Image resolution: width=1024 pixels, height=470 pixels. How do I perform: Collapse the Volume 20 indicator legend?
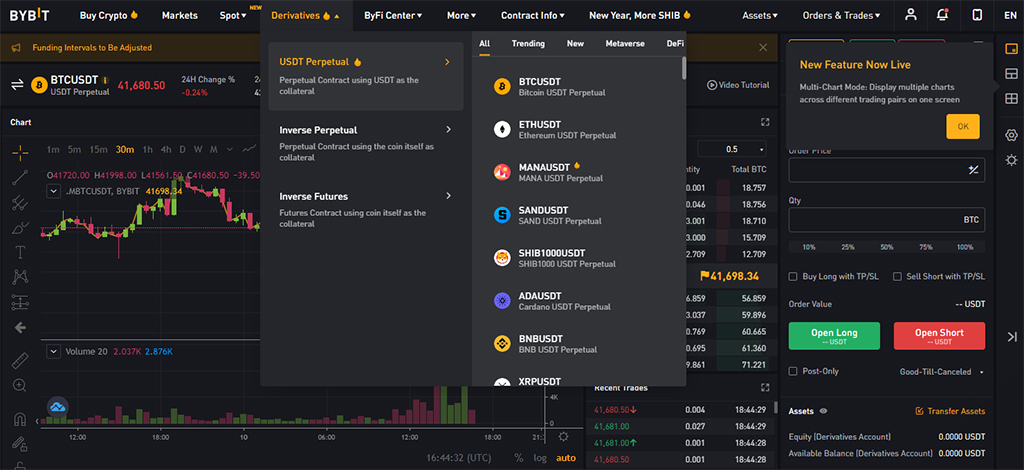click(x=54, y=351)
